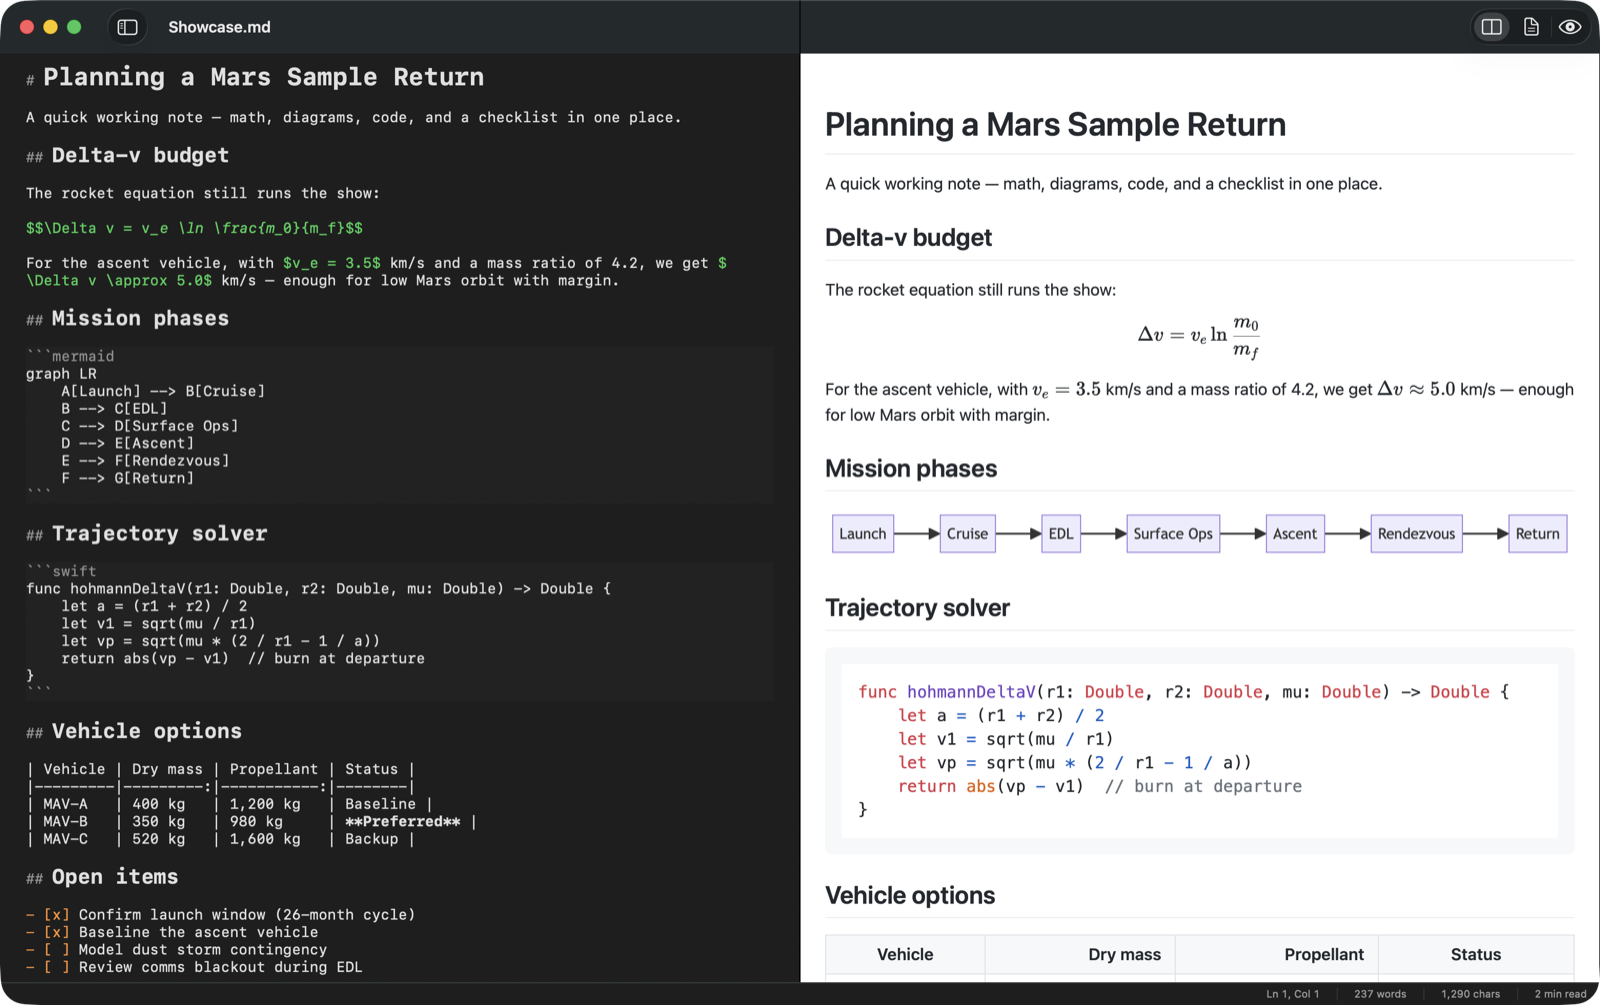Click the 'func hohmannDeltaV' line in the editor
The image size is (1600, 1005).
point(318,589)
